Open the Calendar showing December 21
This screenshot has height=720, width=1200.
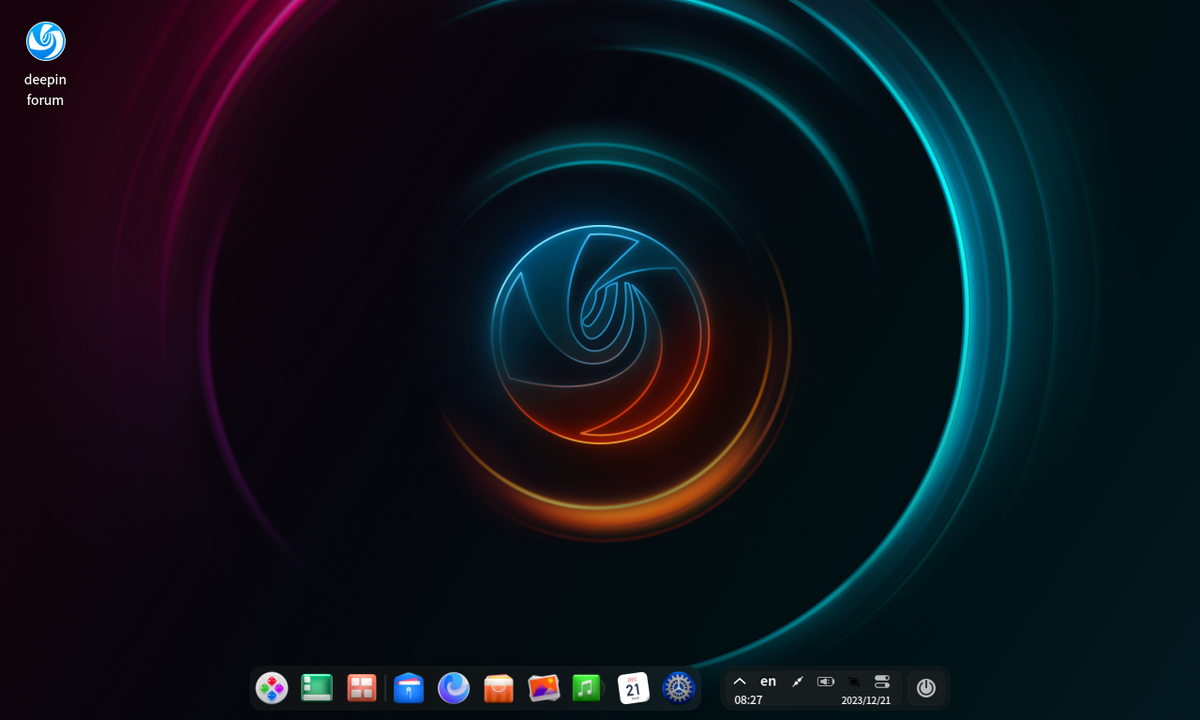[632, 688]
